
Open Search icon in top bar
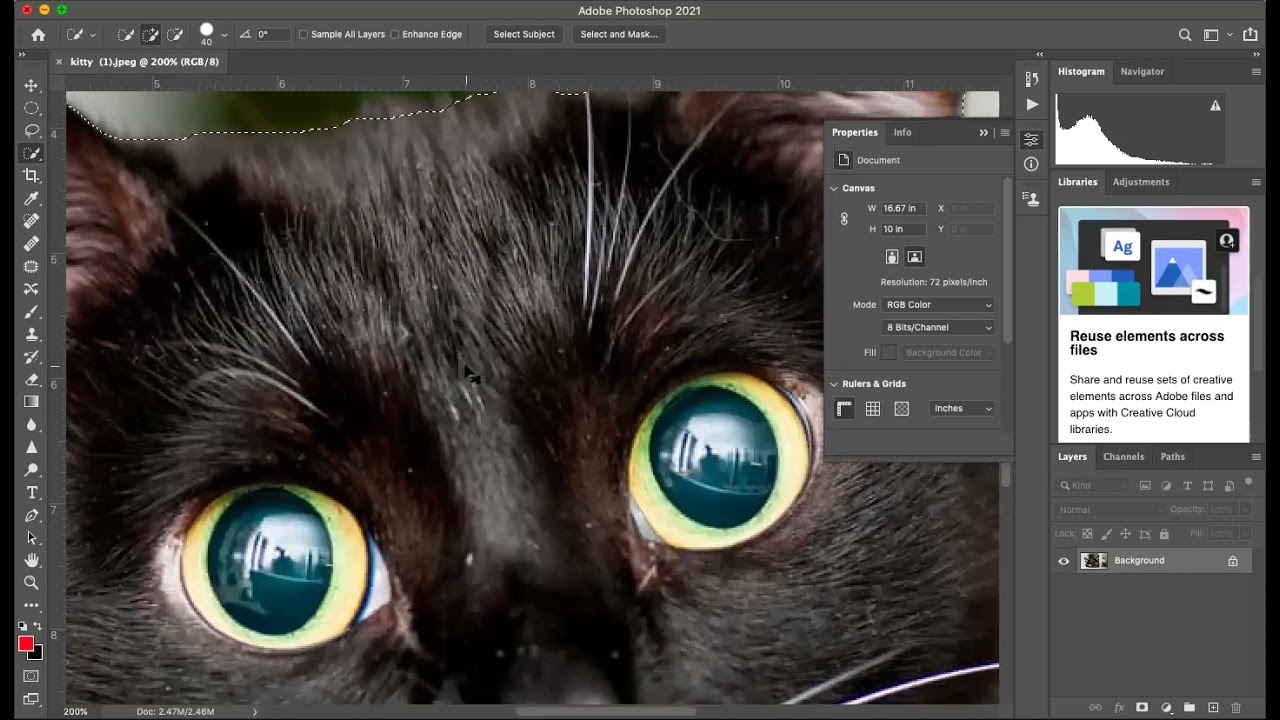click(x=1185, y=34)
